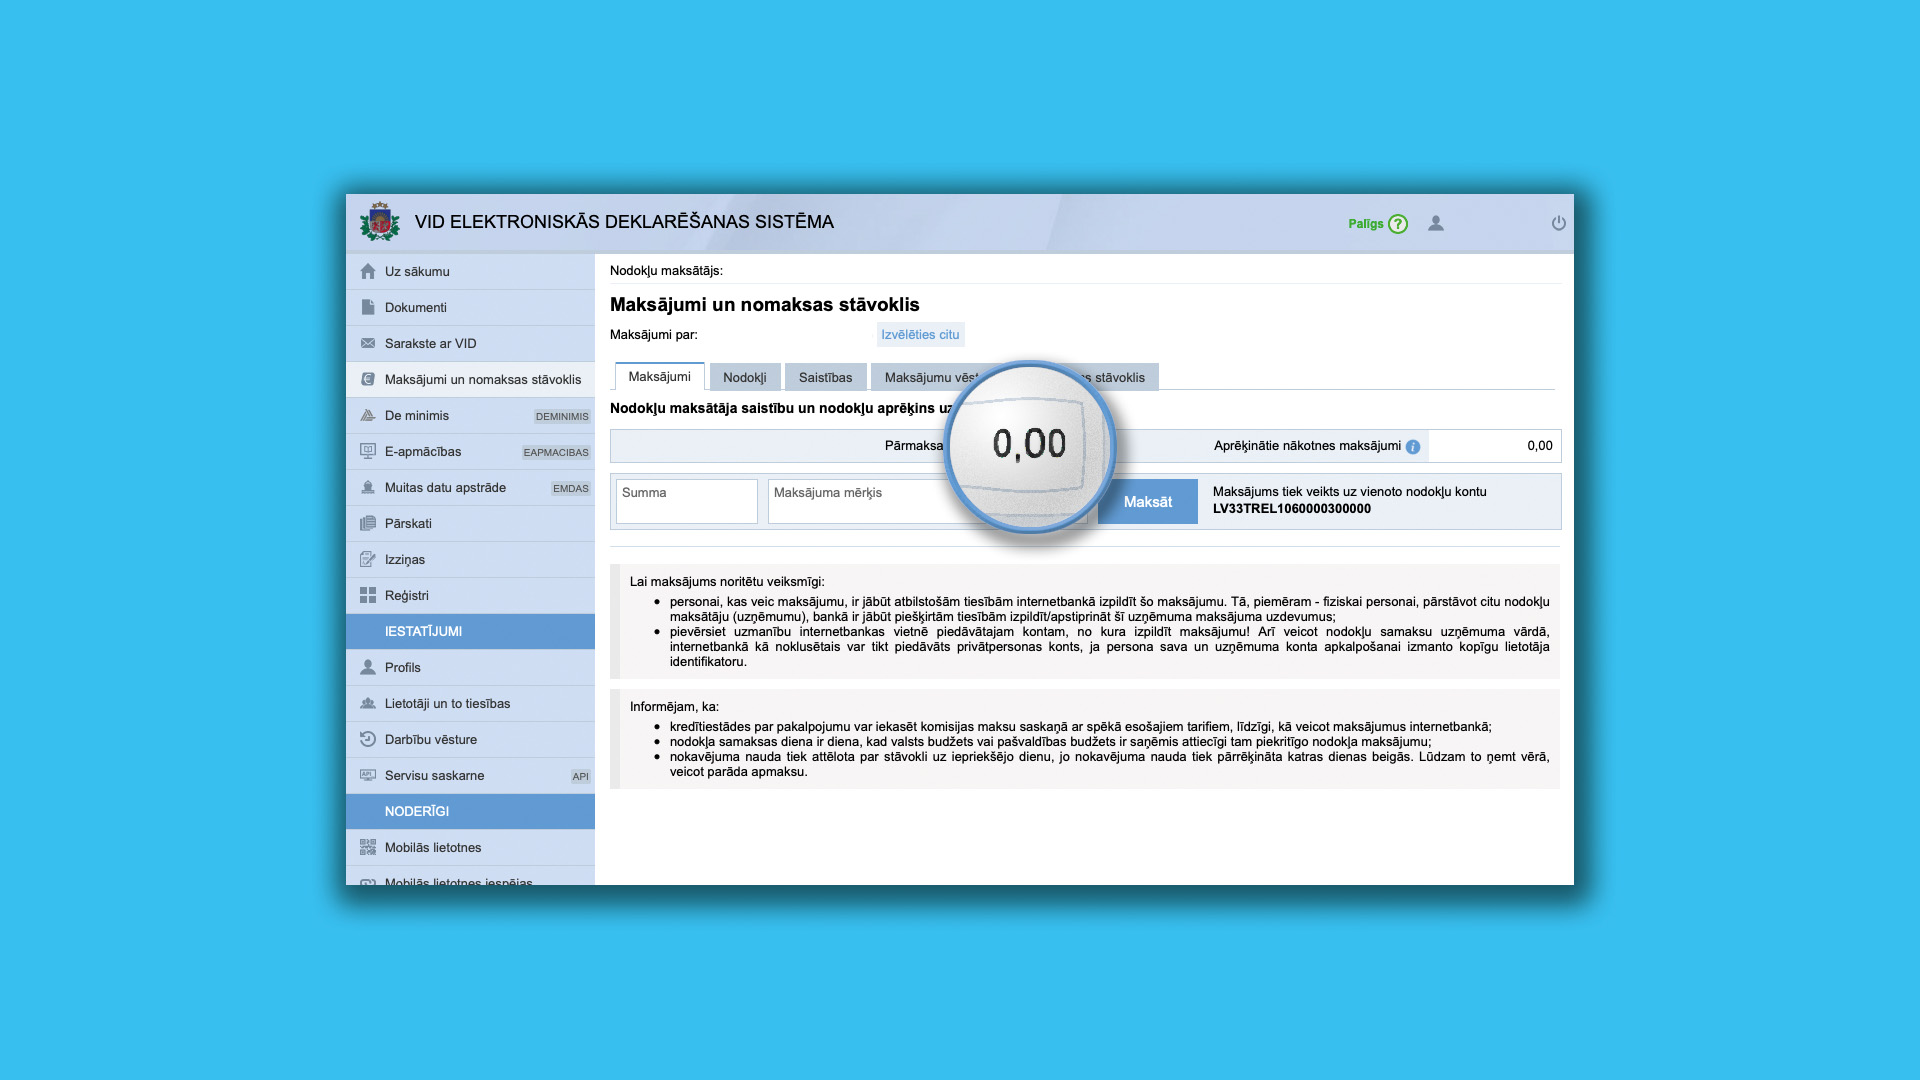Viewport: 1920px width, 1080px height.
Task: Click the Maksājumi un nomaksas icon
Action: click(x=367, y=378)
